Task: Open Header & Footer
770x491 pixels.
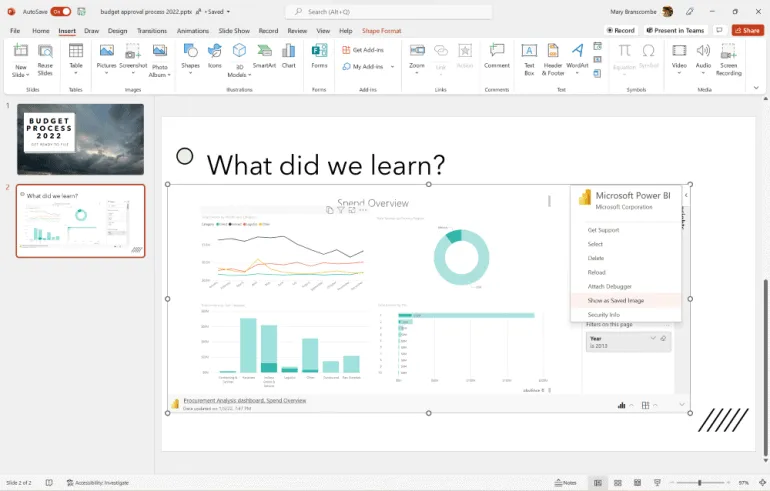Action: (x=553, y=60)
